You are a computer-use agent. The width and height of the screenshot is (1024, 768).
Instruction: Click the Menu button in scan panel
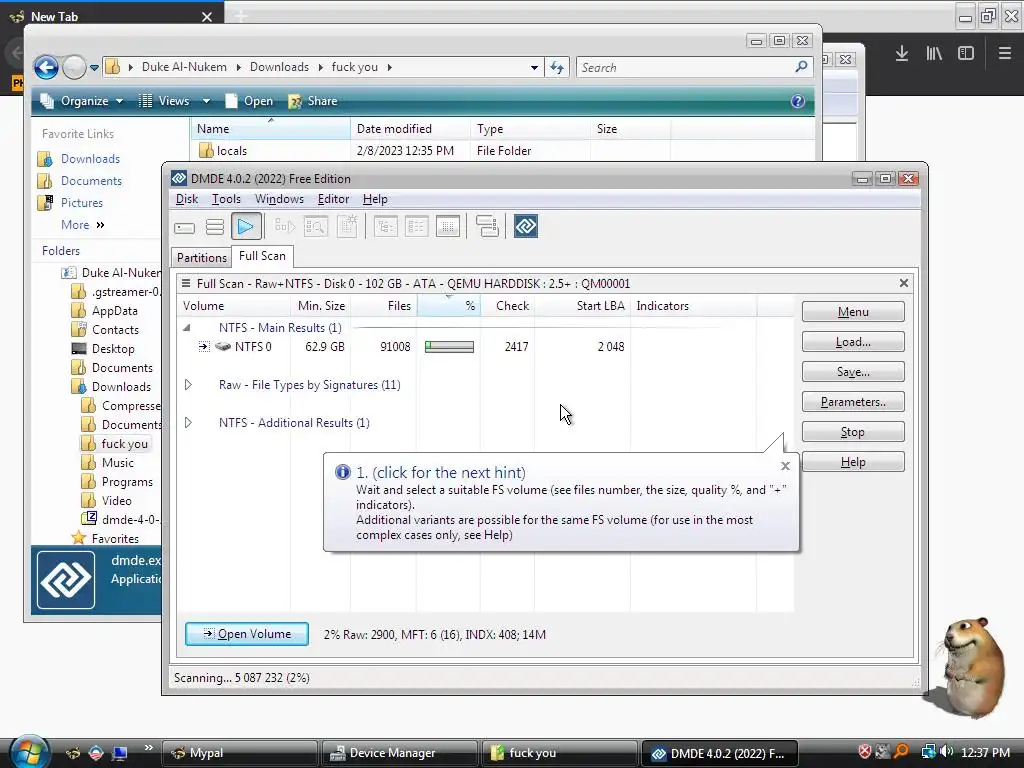tap(853, 312)
